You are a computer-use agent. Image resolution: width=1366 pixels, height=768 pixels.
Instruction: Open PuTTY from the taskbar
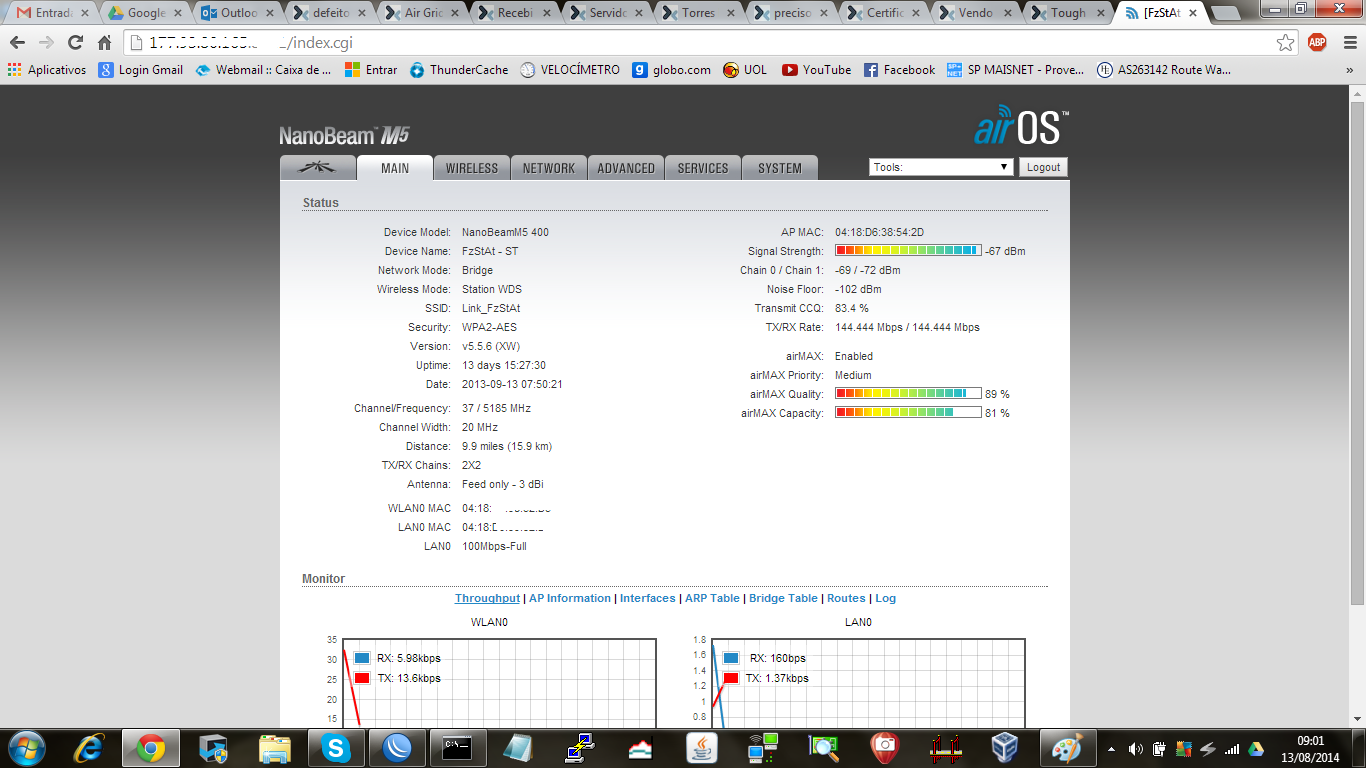pos(580,748)
